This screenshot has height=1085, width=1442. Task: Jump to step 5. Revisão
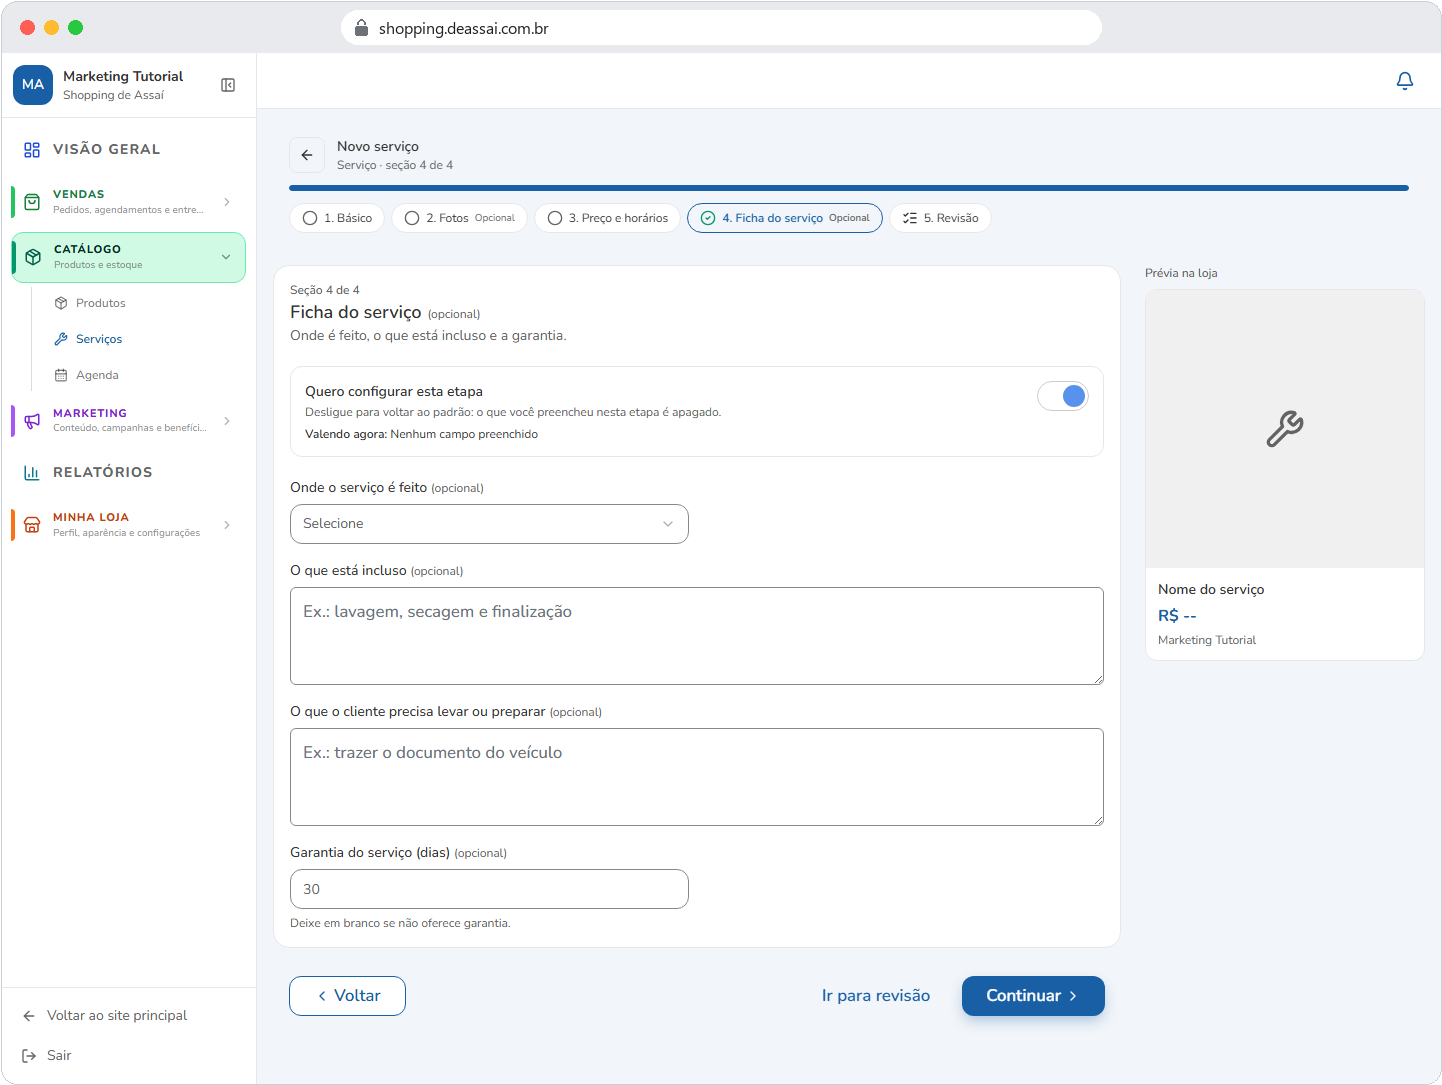pos(940,218)
